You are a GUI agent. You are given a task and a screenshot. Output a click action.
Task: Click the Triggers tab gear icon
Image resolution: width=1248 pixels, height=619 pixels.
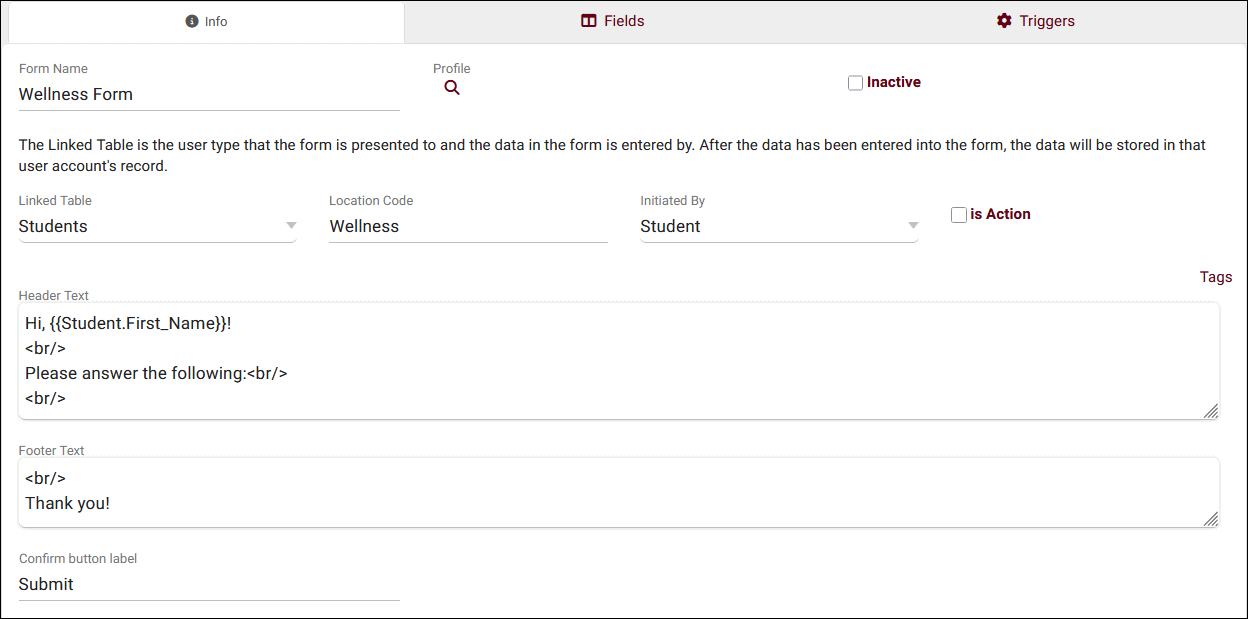click(x=1004, y=21)
